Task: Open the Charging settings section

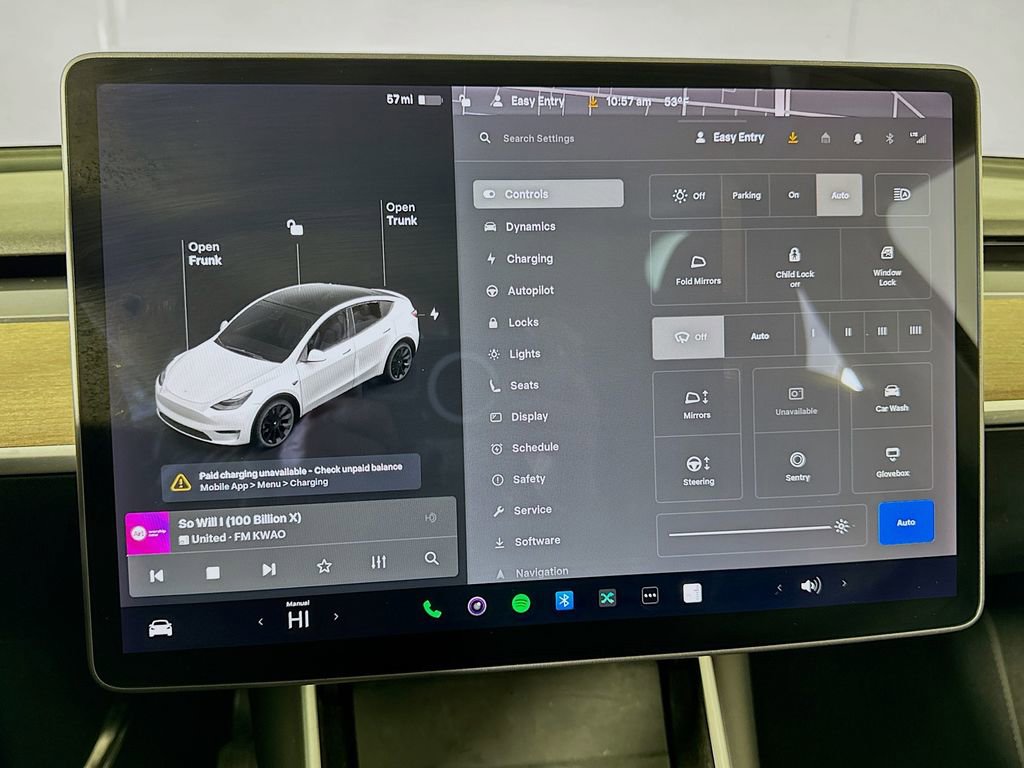Action: pyautogui.click(x=528, y=258)
